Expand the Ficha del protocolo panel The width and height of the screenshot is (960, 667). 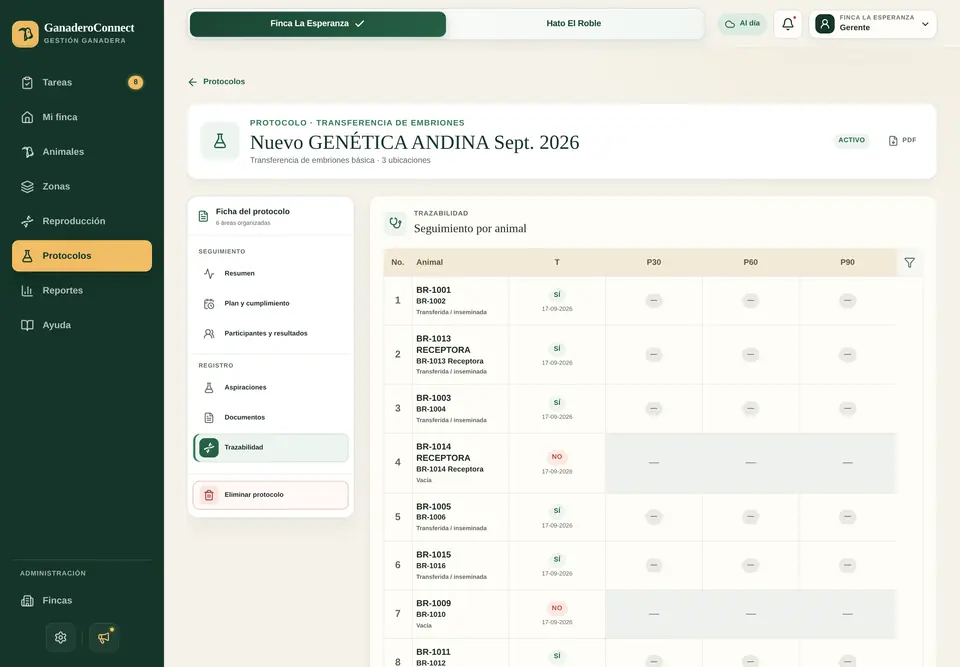pos(271,216)
